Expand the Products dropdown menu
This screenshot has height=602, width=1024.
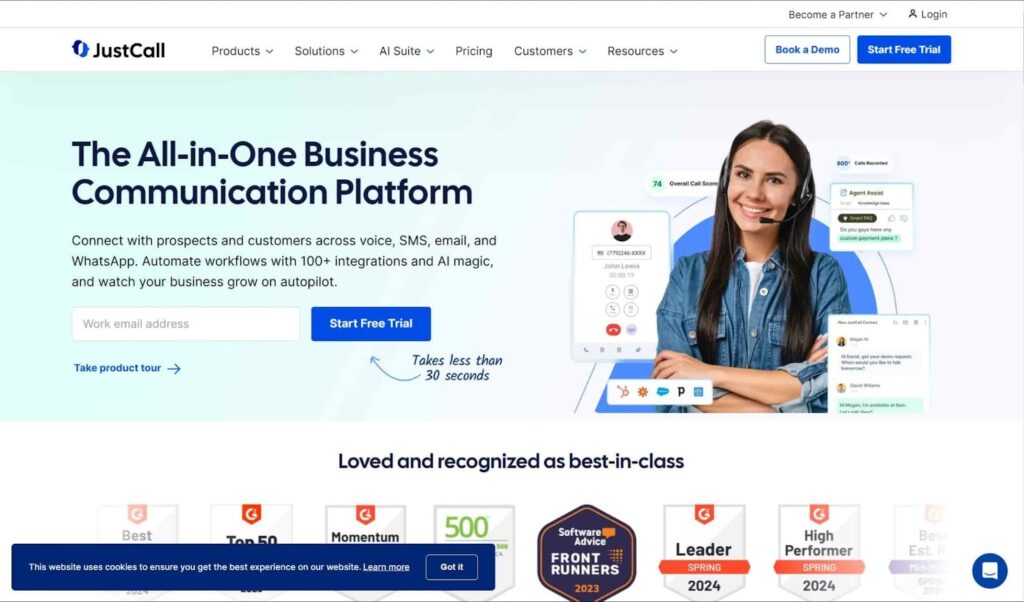[x=242, y=51]
